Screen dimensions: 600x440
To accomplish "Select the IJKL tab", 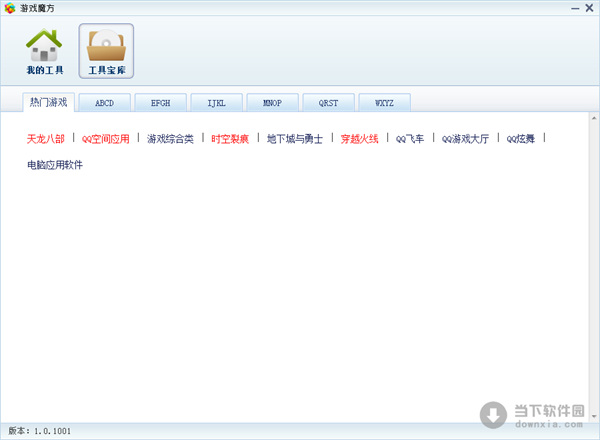I will point(217,103).
